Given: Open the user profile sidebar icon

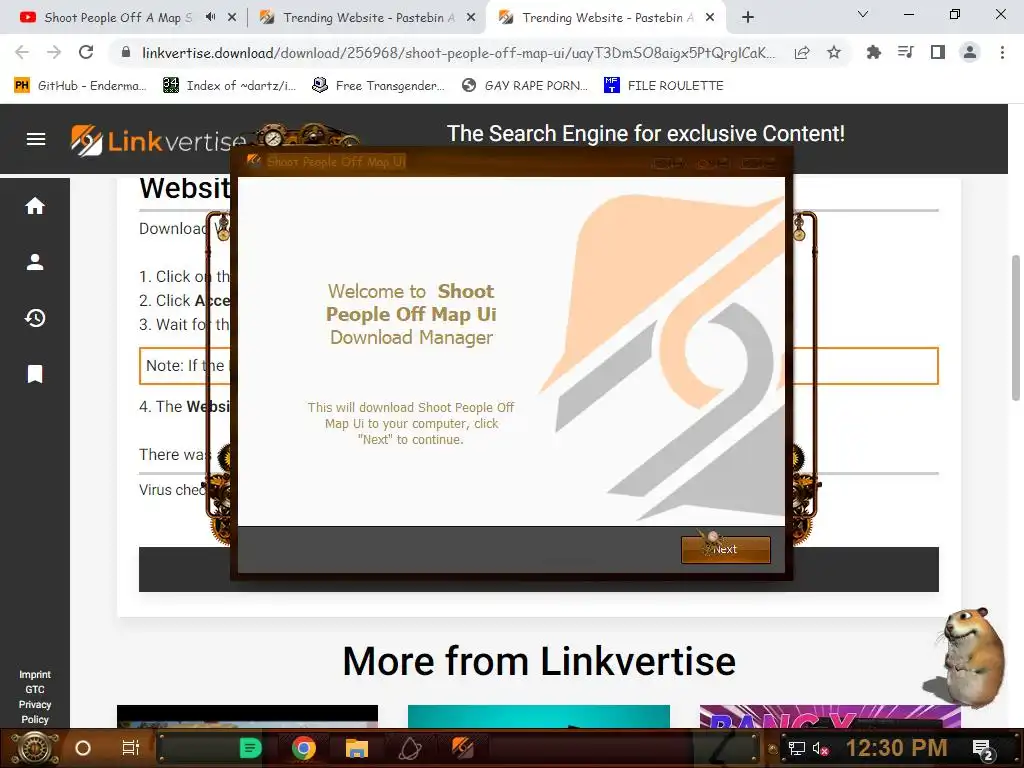Looking at the screenshot, I should pos(35,262).
